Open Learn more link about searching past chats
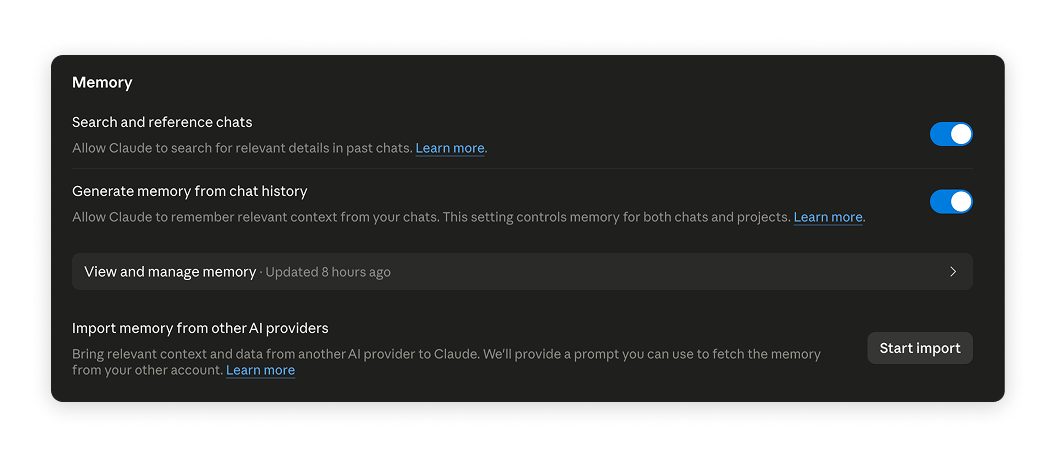1056x458 pixels. (x=450, y=148)
